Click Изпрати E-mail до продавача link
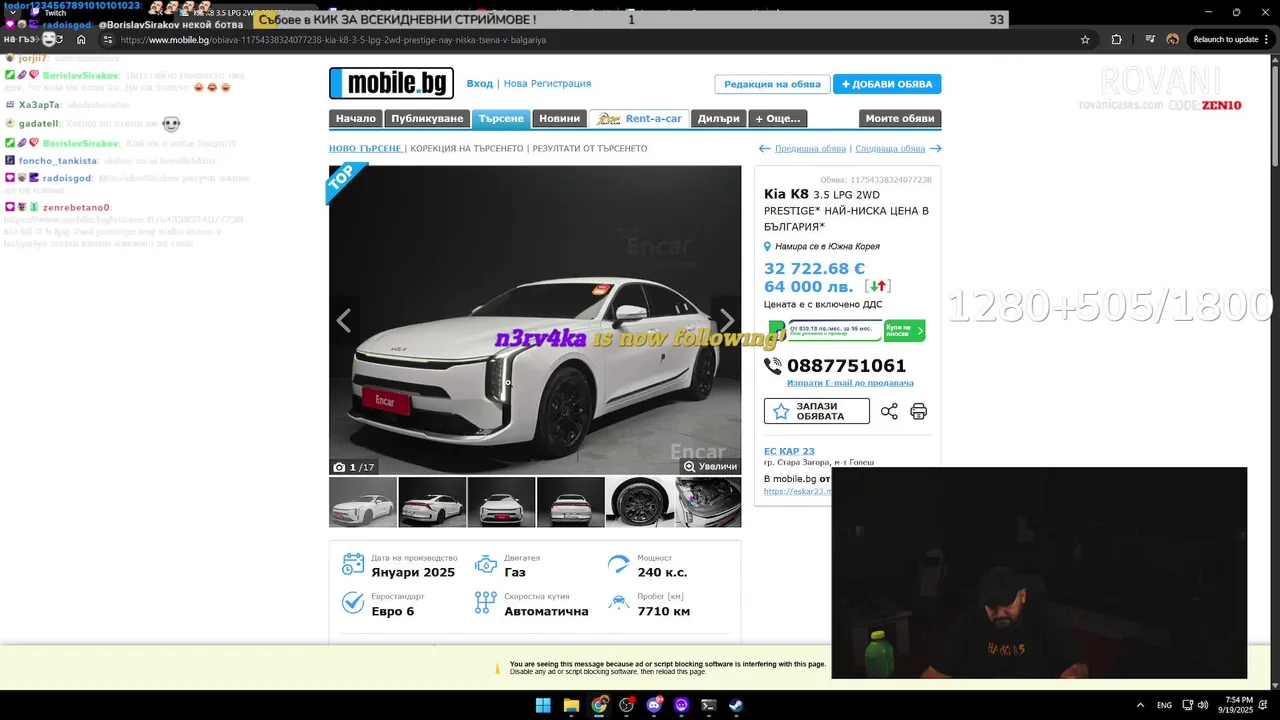1280x720 pixels. point(850,383)
